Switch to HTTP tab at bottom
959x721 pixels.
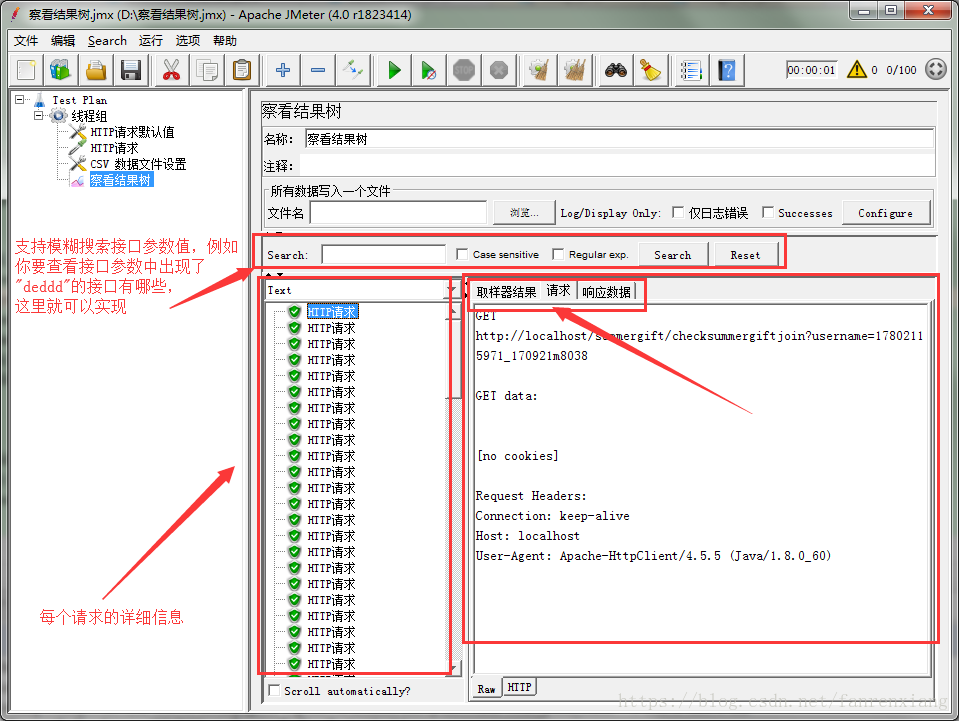[519, 687]
